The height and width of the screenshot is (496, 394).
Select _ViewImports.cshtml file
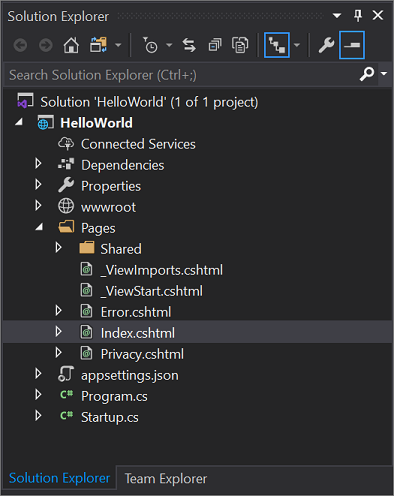pos(162,270)
